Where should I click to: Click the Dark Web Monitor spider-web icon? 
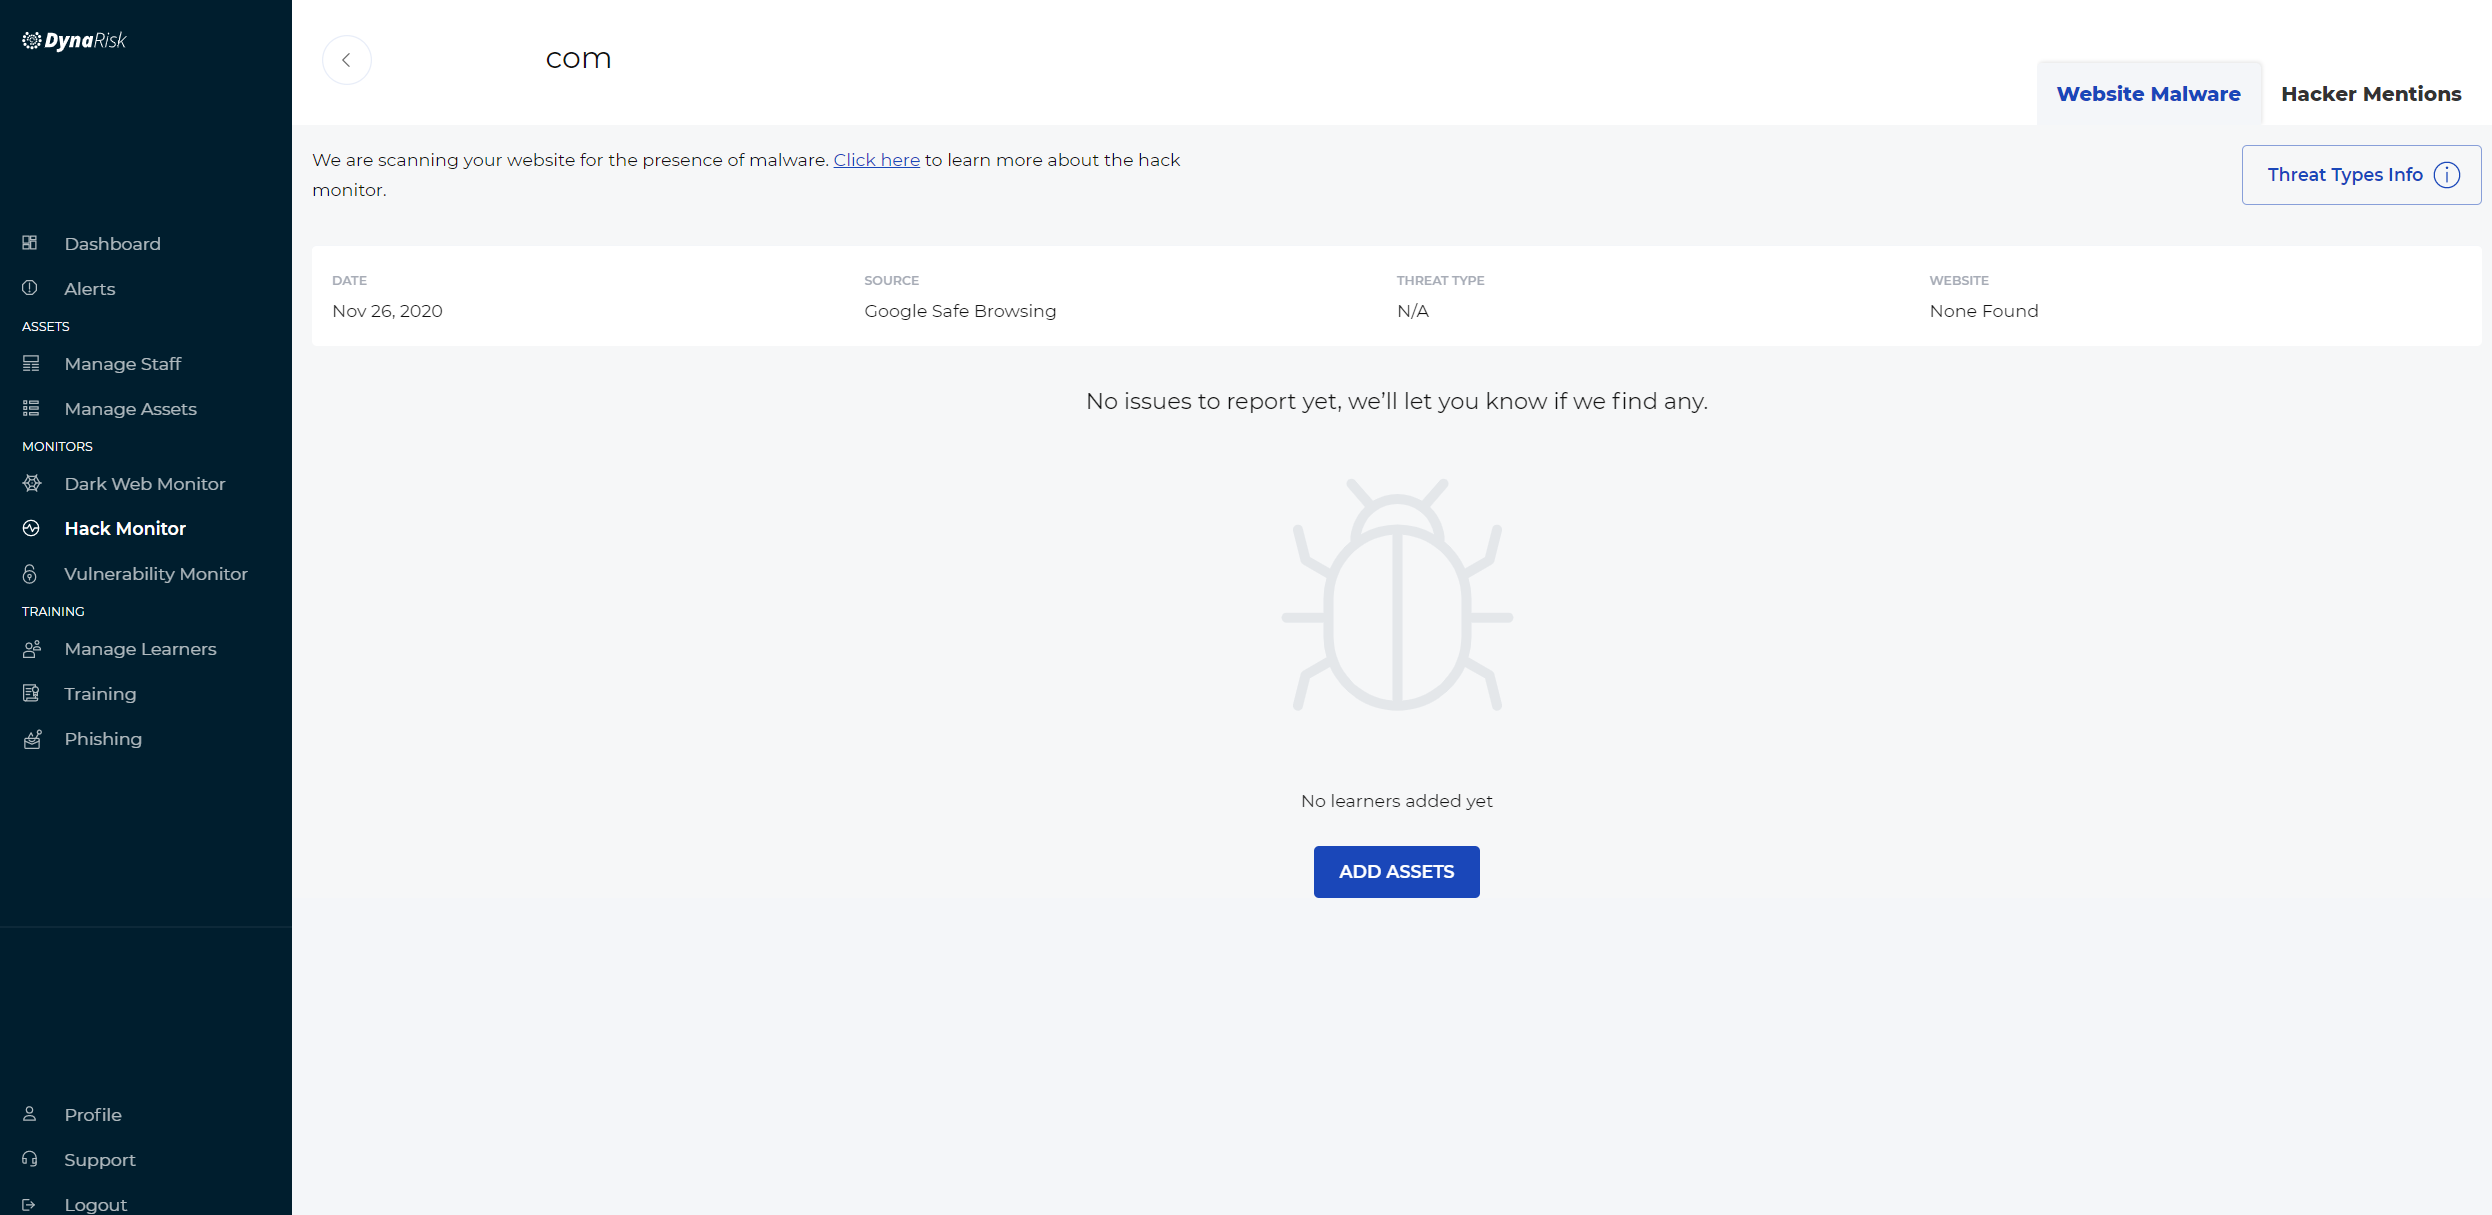(32, 484)
